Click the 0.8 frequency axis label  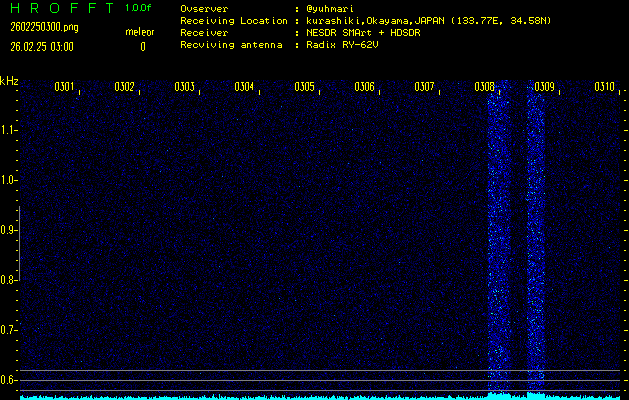9,280
